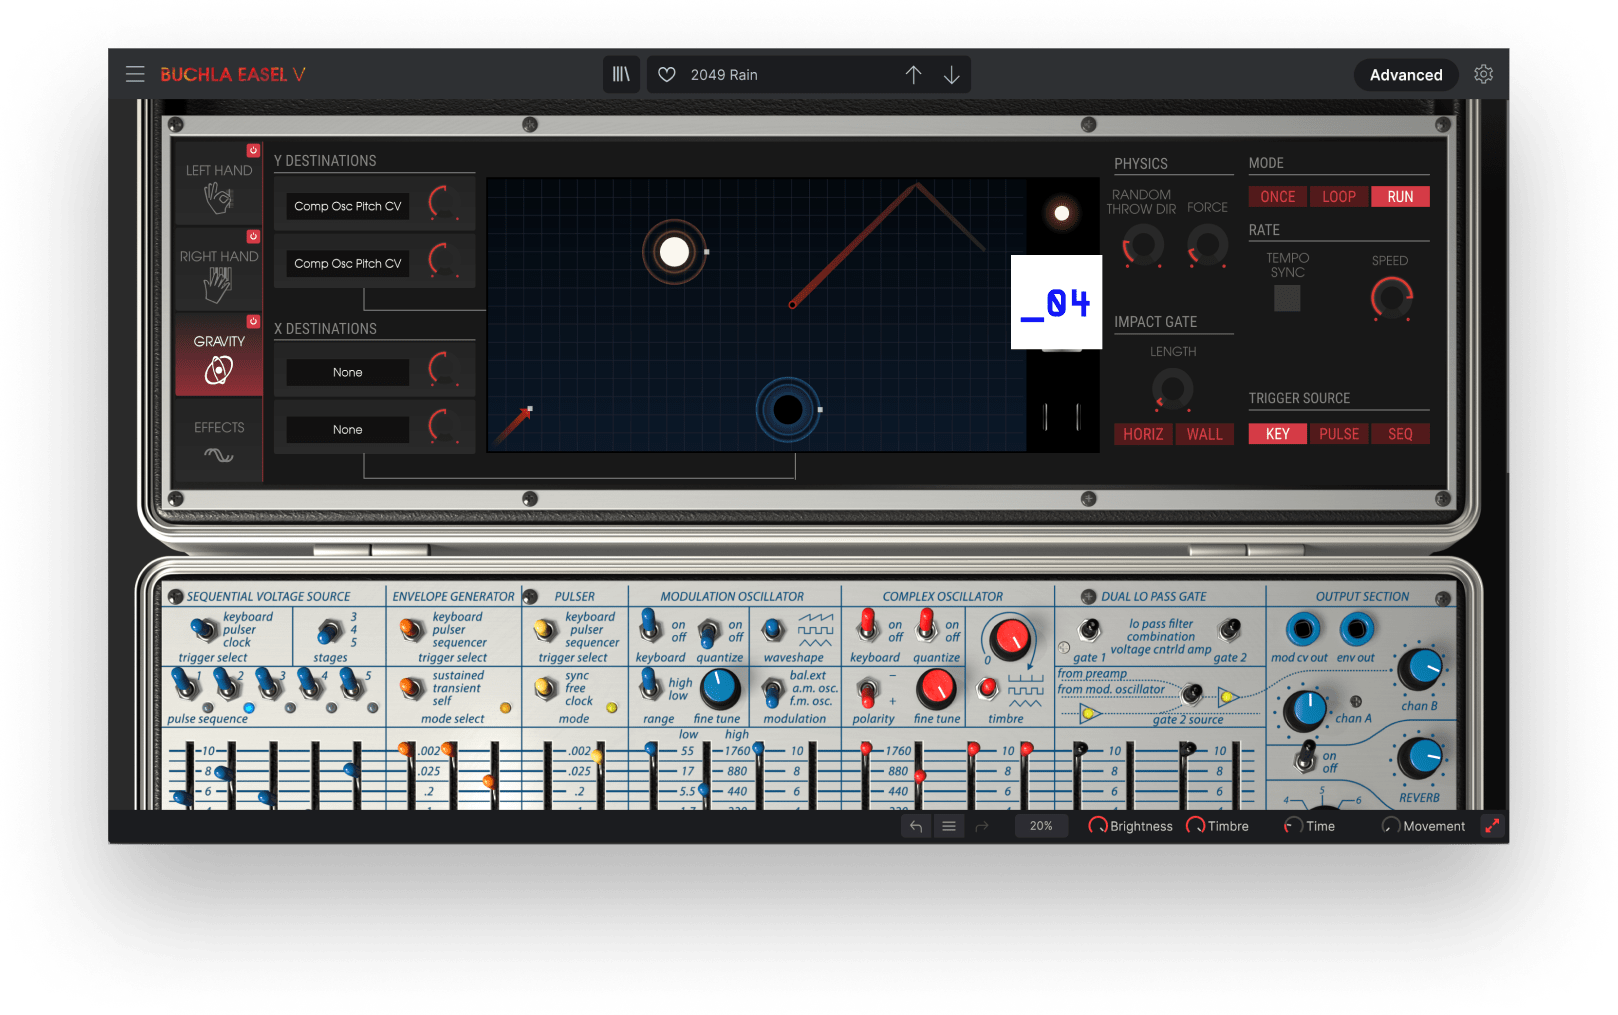The height and width of the screenshot is (1015, 1618).
Task: Open the settings gear panel
Action: coord(1484,75)
